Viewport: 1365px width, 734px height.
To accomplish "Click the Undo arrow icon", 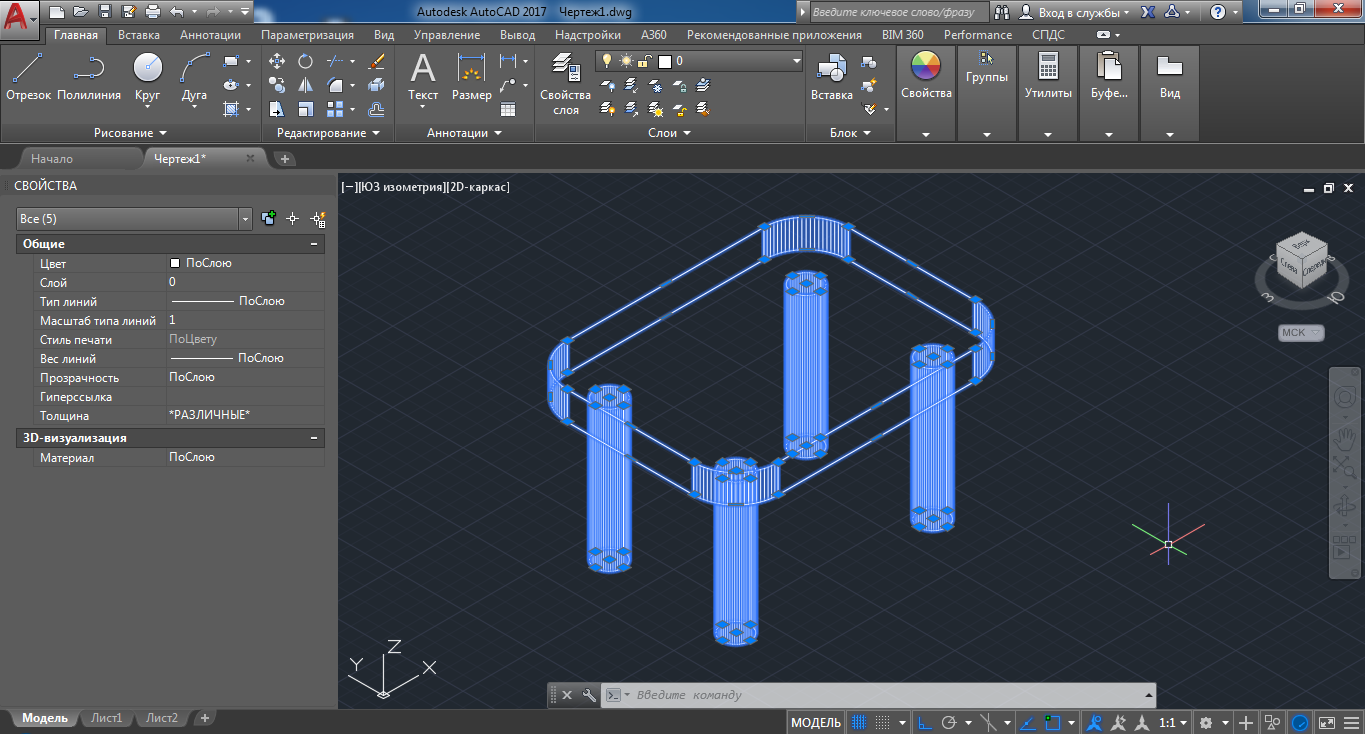I will coord(177,12).
